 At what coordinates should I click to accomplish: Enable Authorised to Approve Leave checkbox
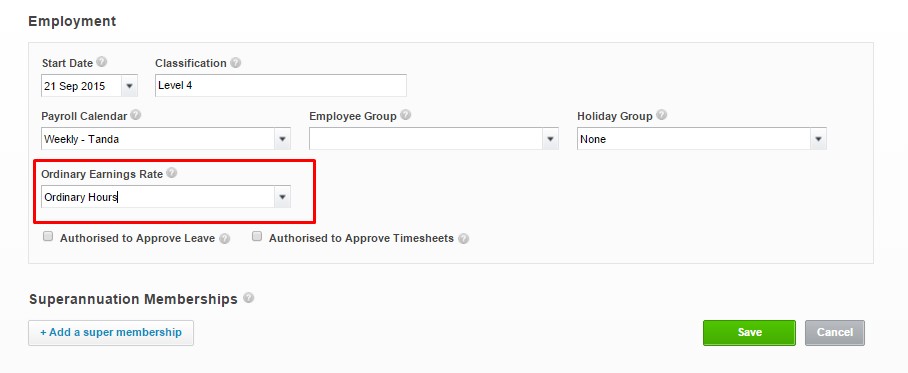(x=48, y=237)
